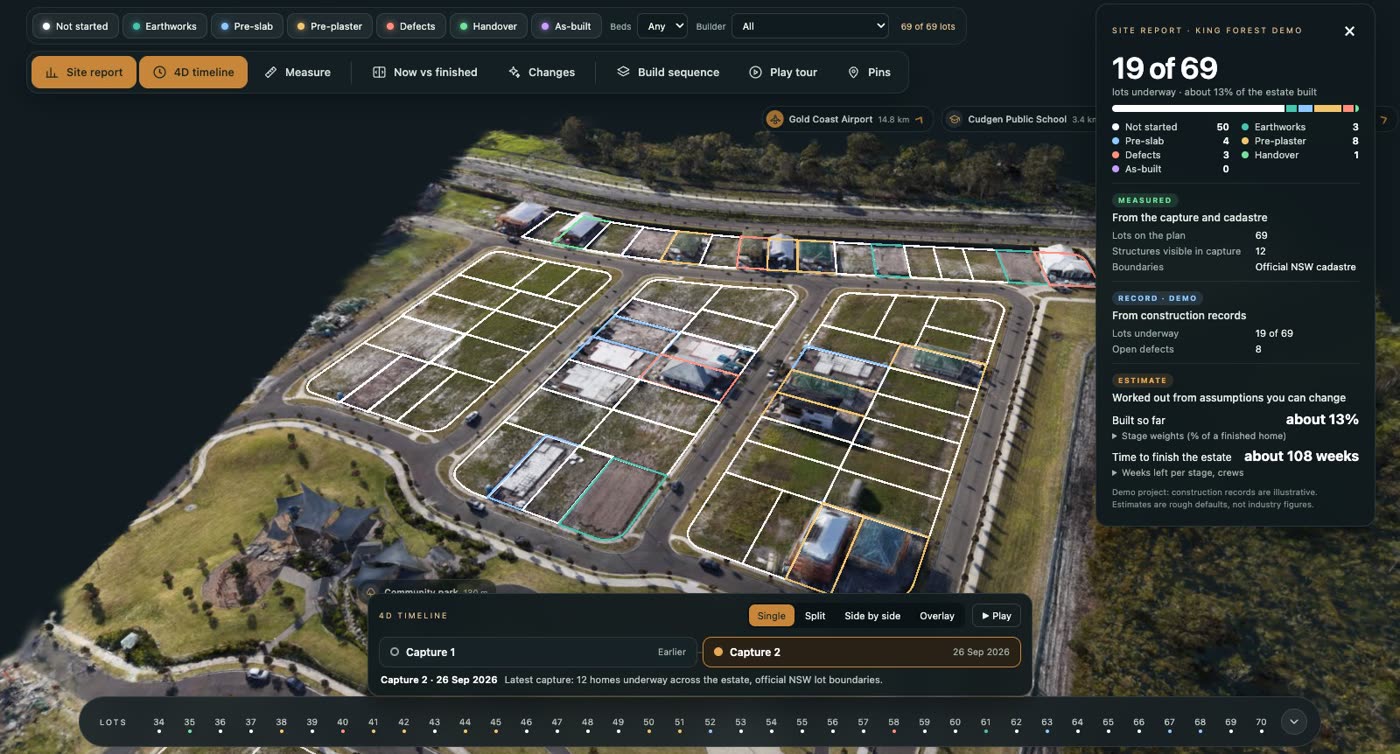The height and width of the screenshot is (754, 1400).
Task: Select Capture 2 dated 26 Sep 2026
Action: tap(862, 652)
